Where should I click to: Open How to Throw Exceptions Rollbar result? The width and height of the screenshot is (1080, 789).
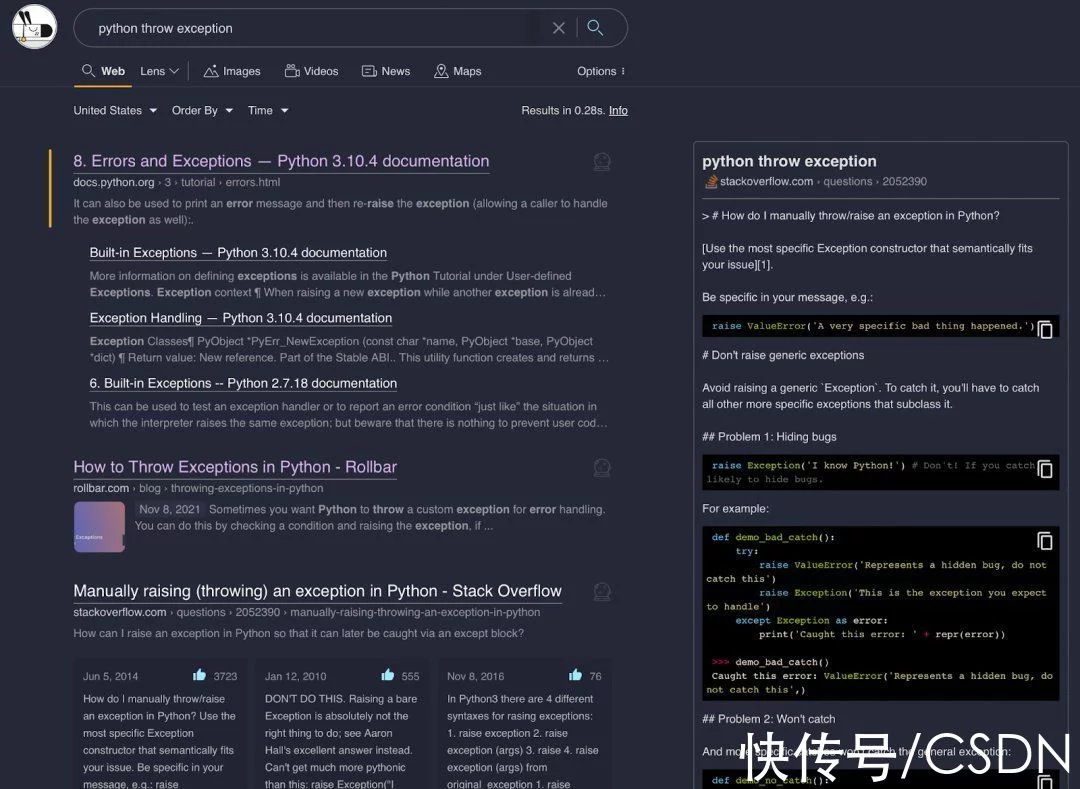click(235, 467)
